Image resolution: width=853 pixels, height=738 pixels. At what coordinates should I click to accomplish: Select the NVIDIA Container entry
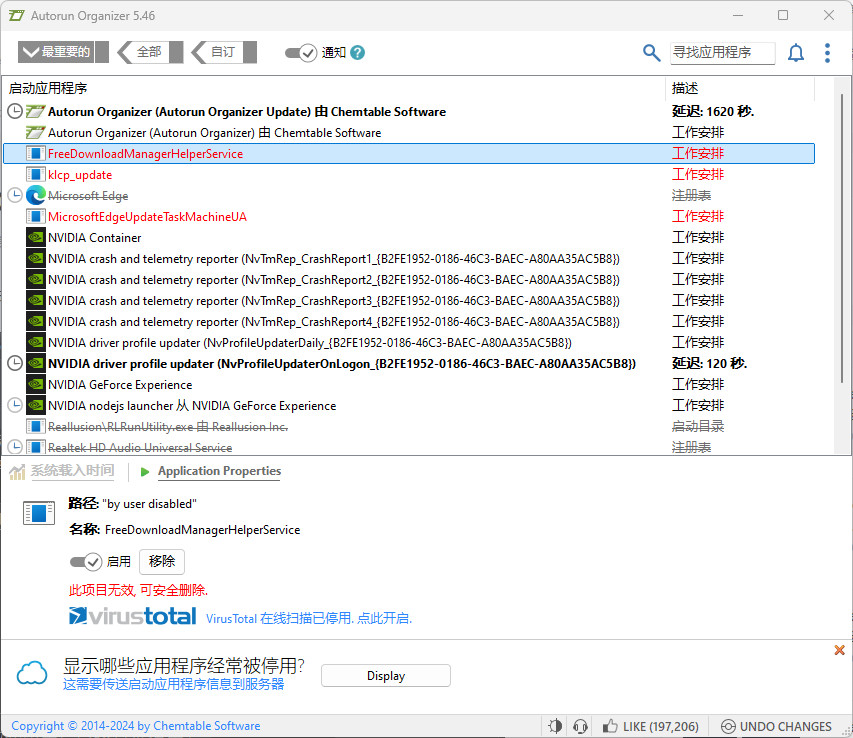pos(409,238)
